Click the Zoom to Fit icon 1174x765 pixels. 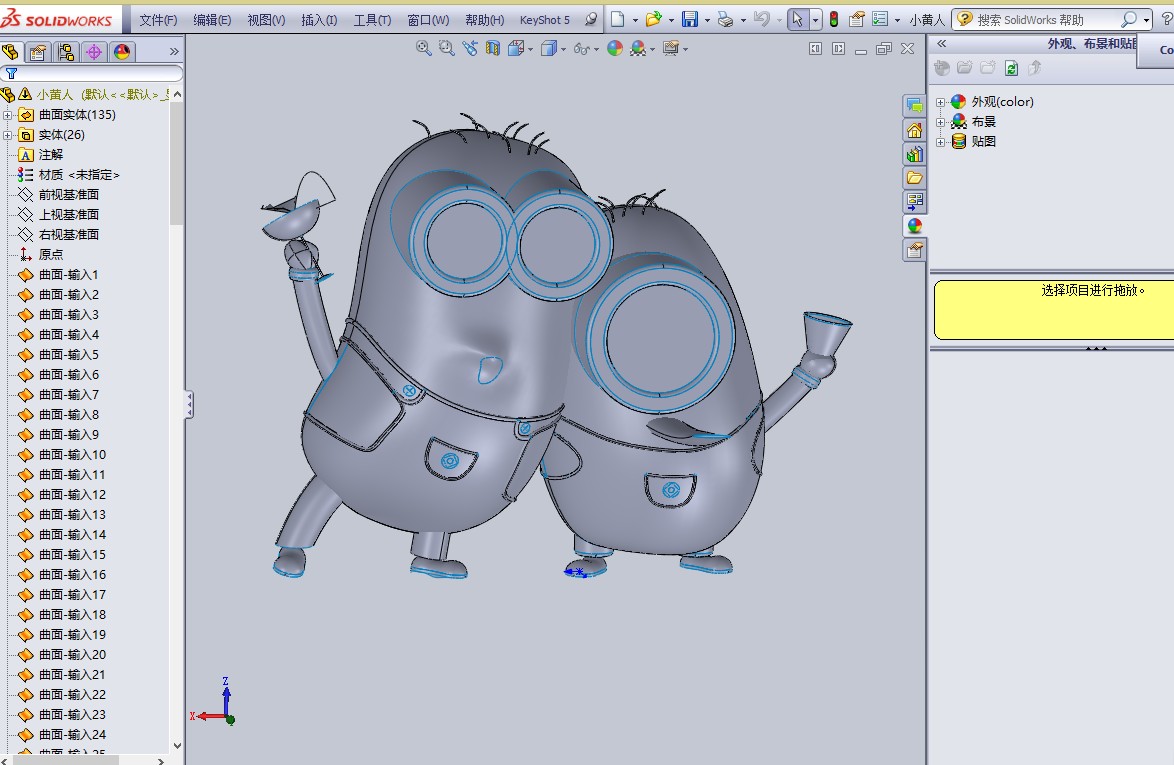[424, 49]
